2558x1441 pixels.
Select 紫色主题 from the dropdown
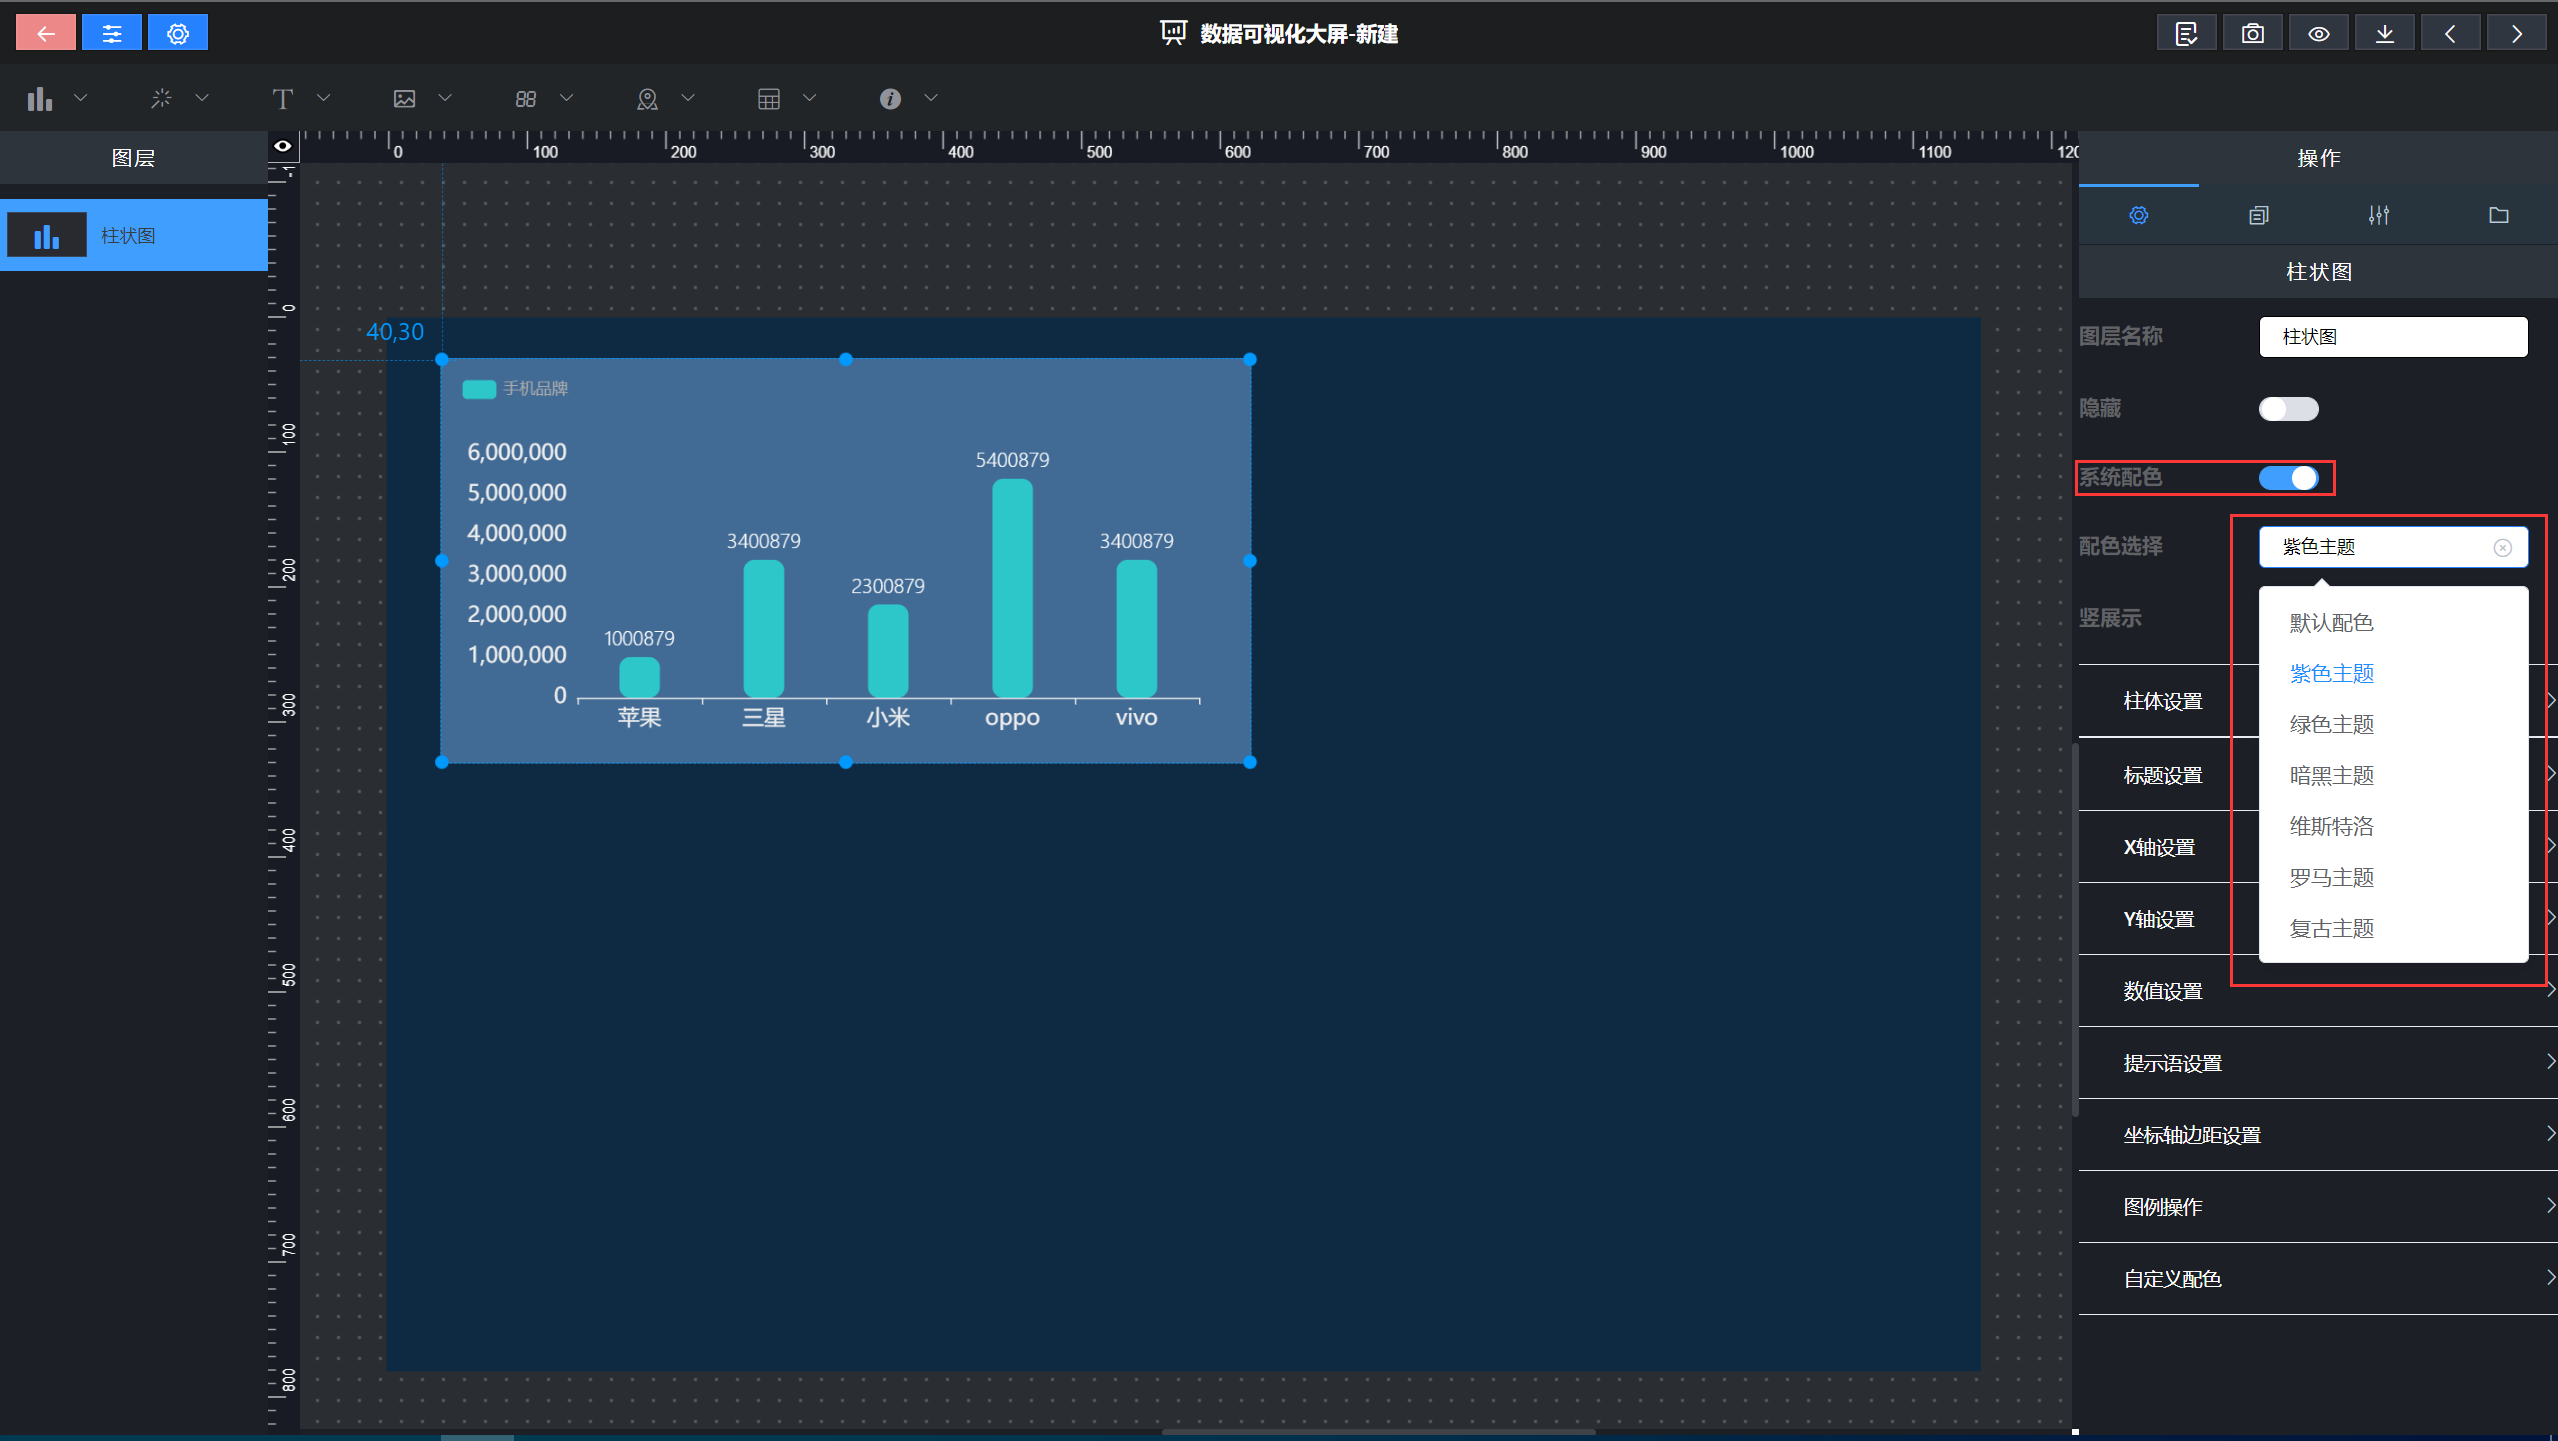pyautogui.click(x=2393, y=673)
